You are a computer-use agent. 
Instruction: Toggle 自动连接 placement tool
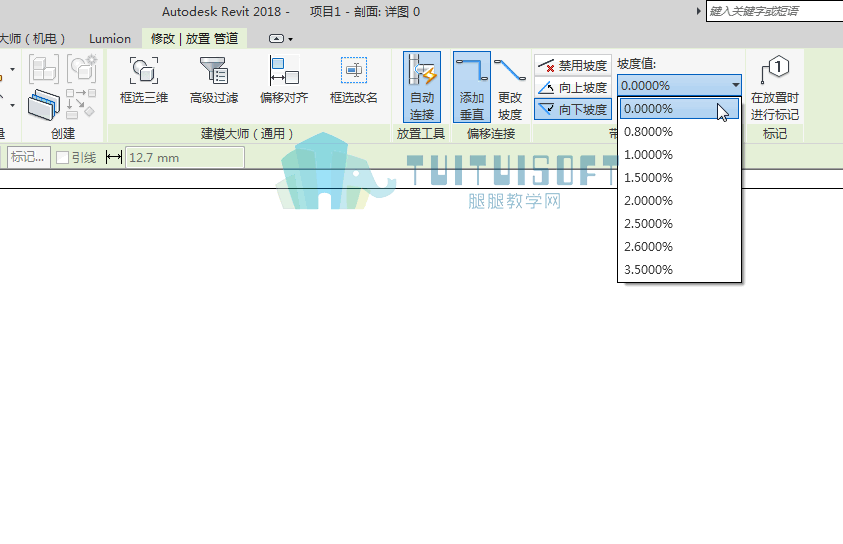point(422,87)
